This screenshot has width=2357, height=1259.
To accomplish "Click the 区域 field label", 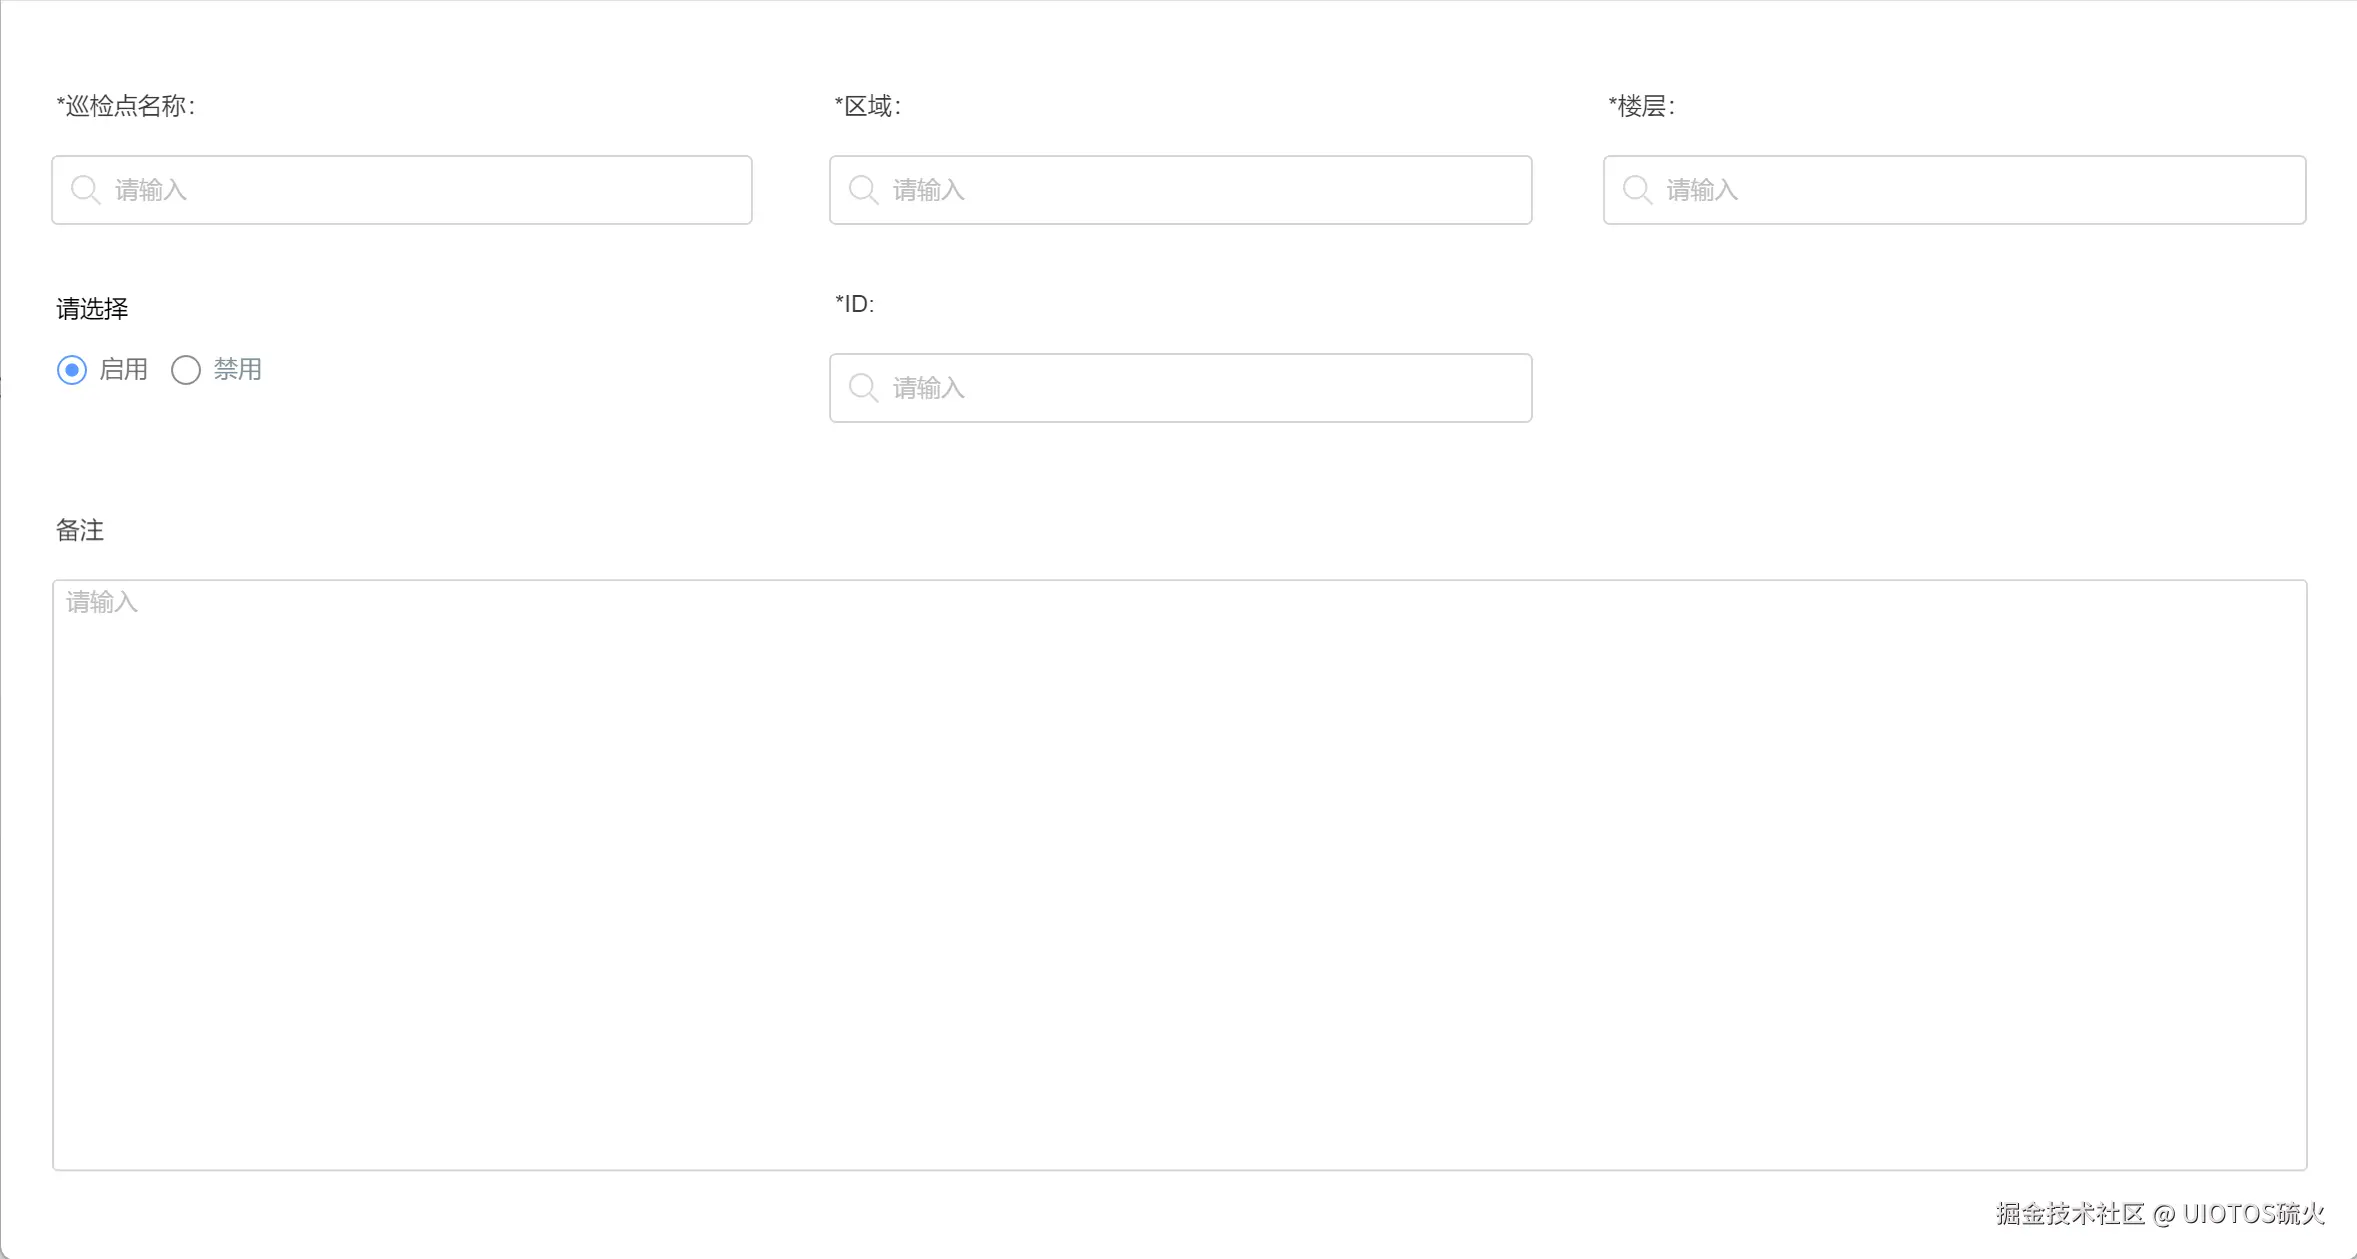I will [868, 106].
